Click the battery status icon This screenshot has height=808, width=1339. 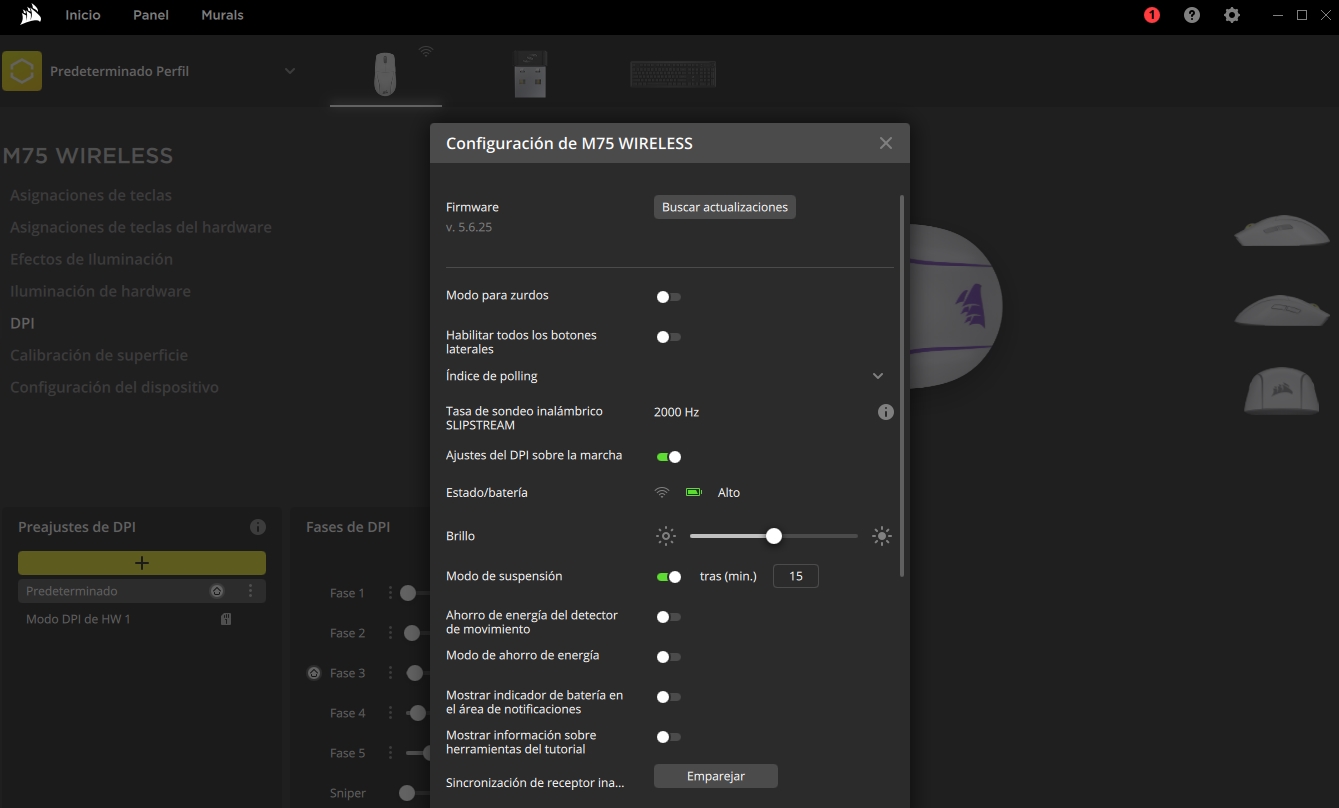[694, 492]
